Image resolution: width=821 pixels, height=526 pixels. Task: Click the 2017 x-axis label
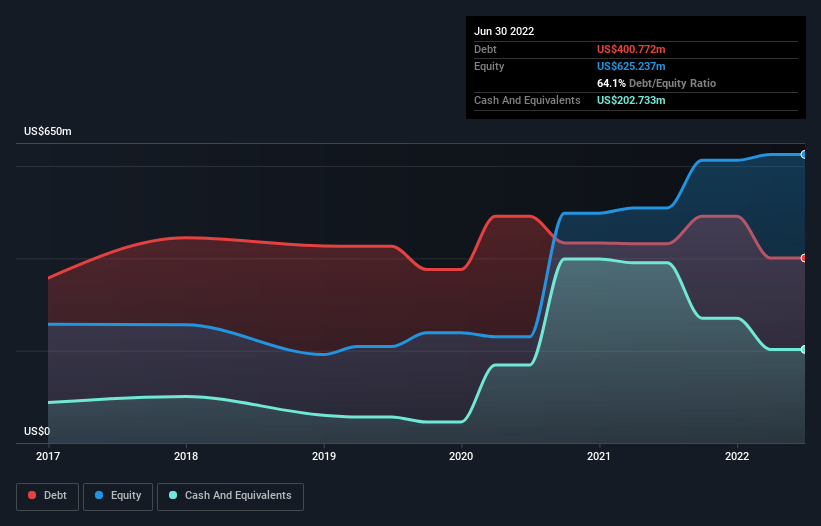48,456
